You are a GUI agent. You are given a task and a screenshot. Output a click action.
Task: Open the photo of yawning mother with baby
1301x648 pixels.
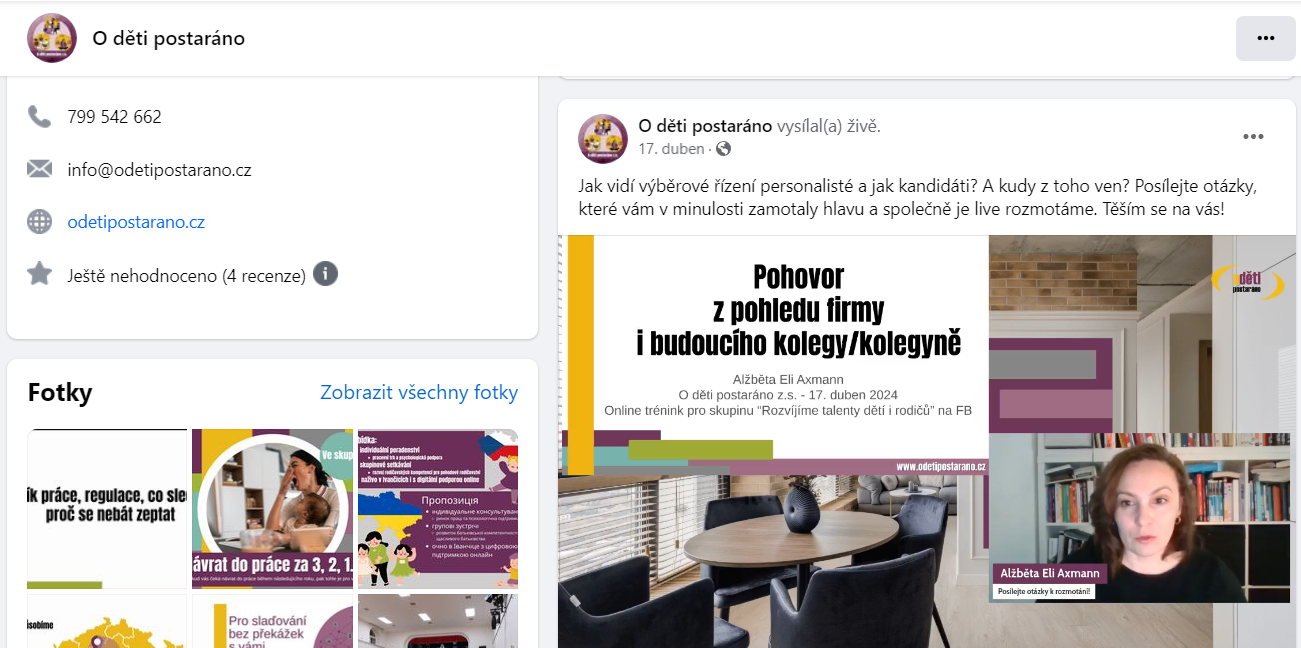click(272, 508)
